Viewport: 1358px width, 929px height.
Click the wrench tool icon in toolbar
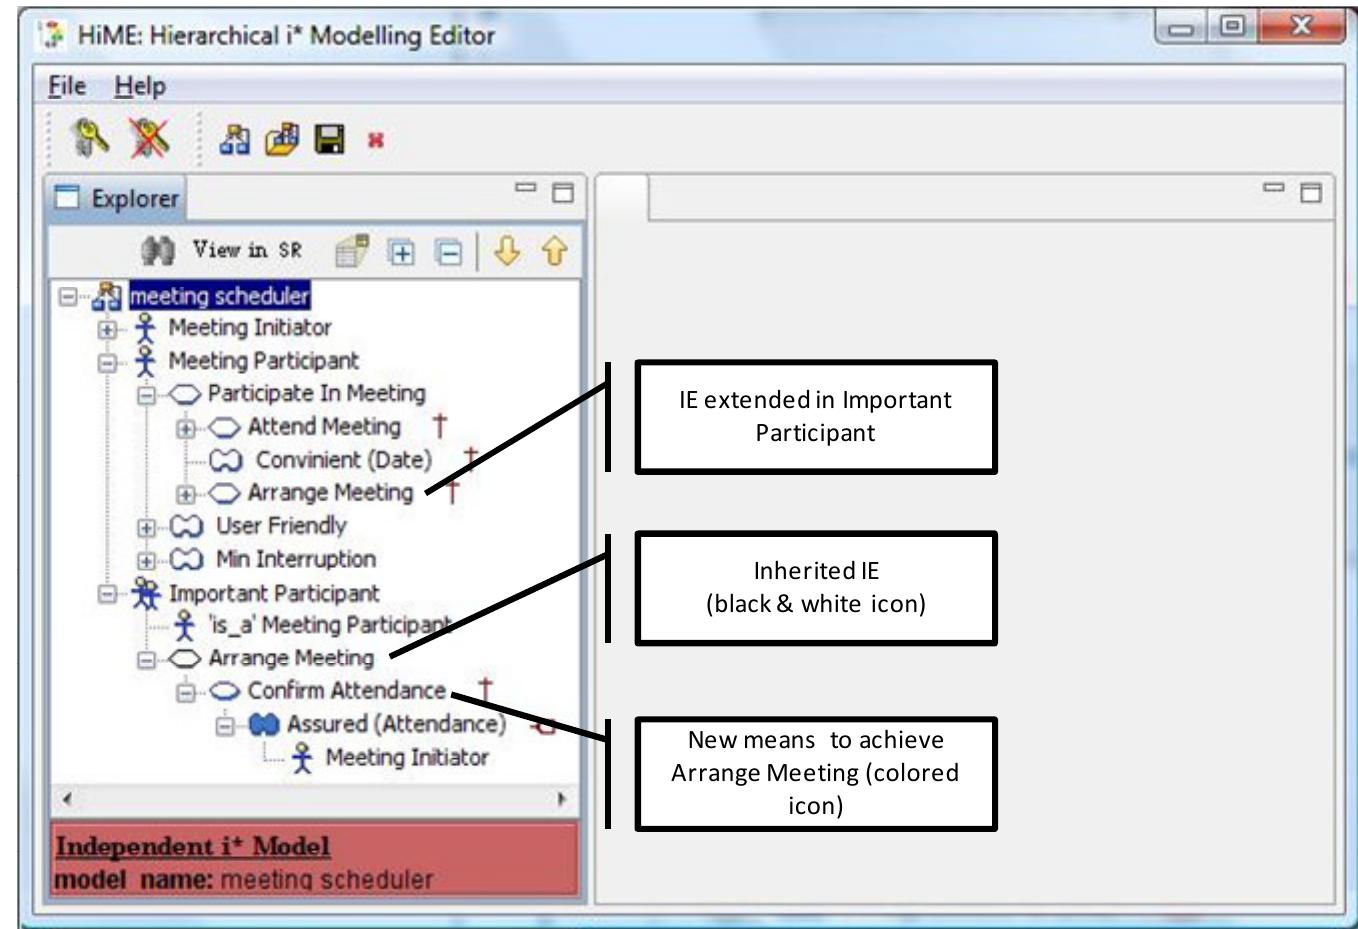pos(90,138)
